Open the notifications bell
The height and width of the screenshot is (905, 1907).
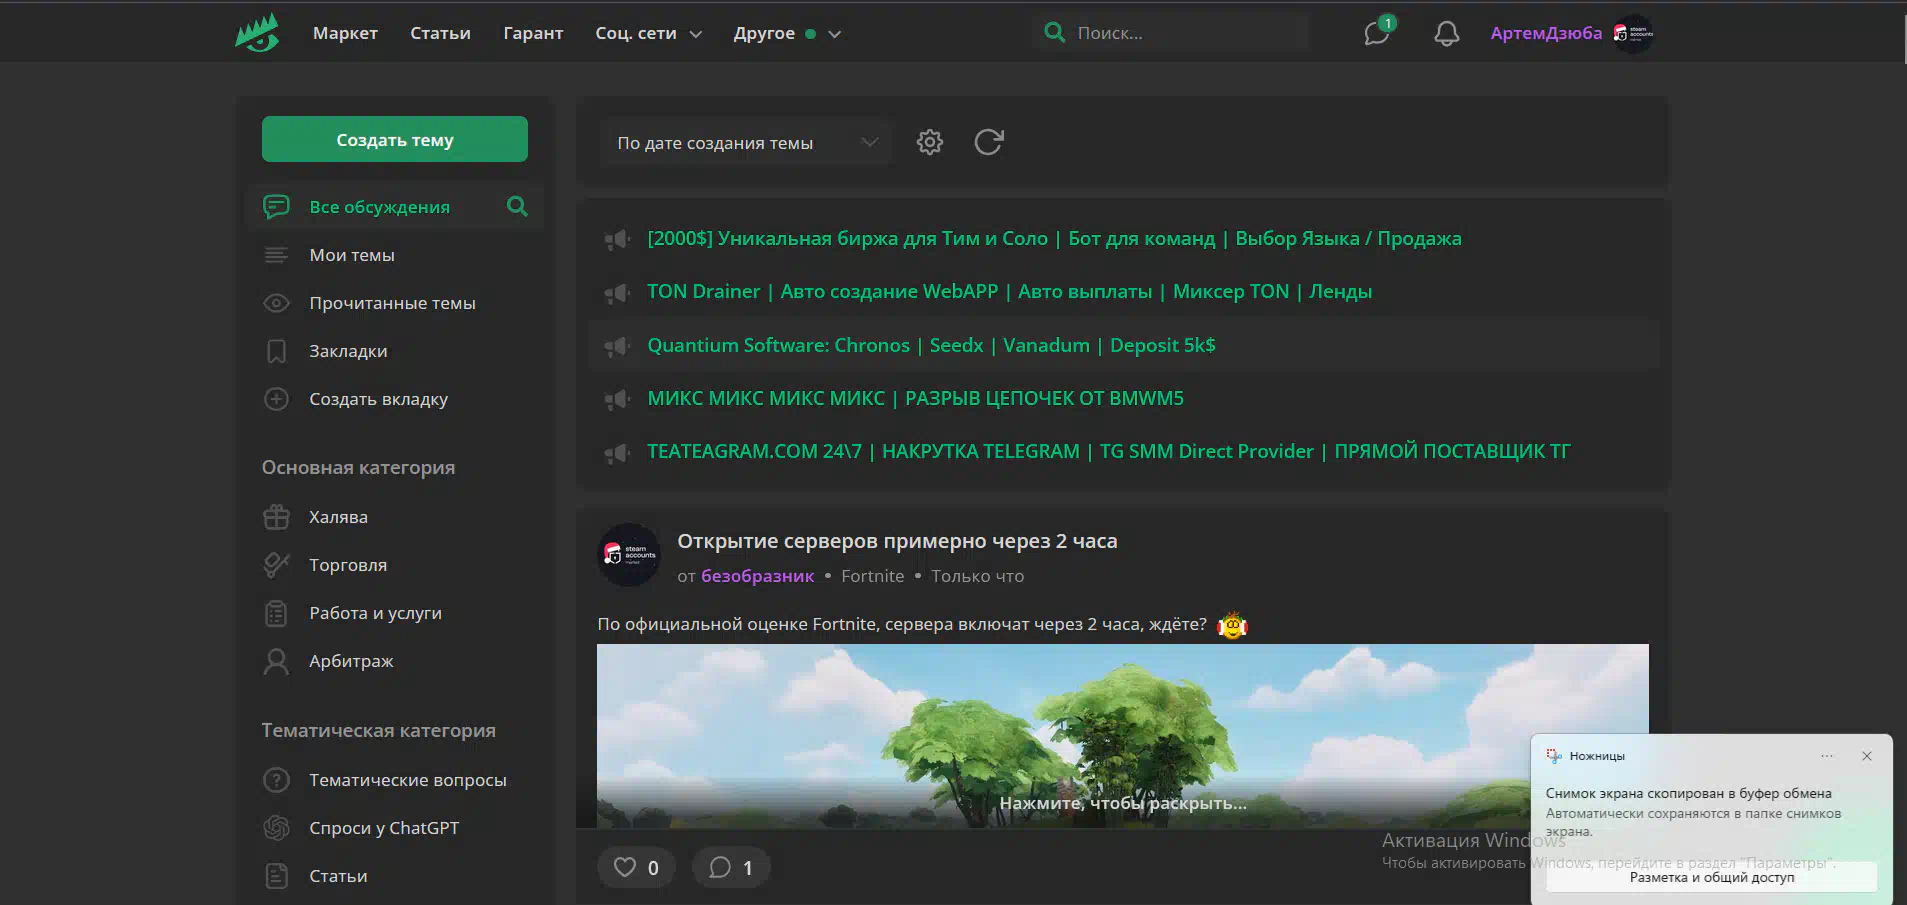coord(1446,33)
